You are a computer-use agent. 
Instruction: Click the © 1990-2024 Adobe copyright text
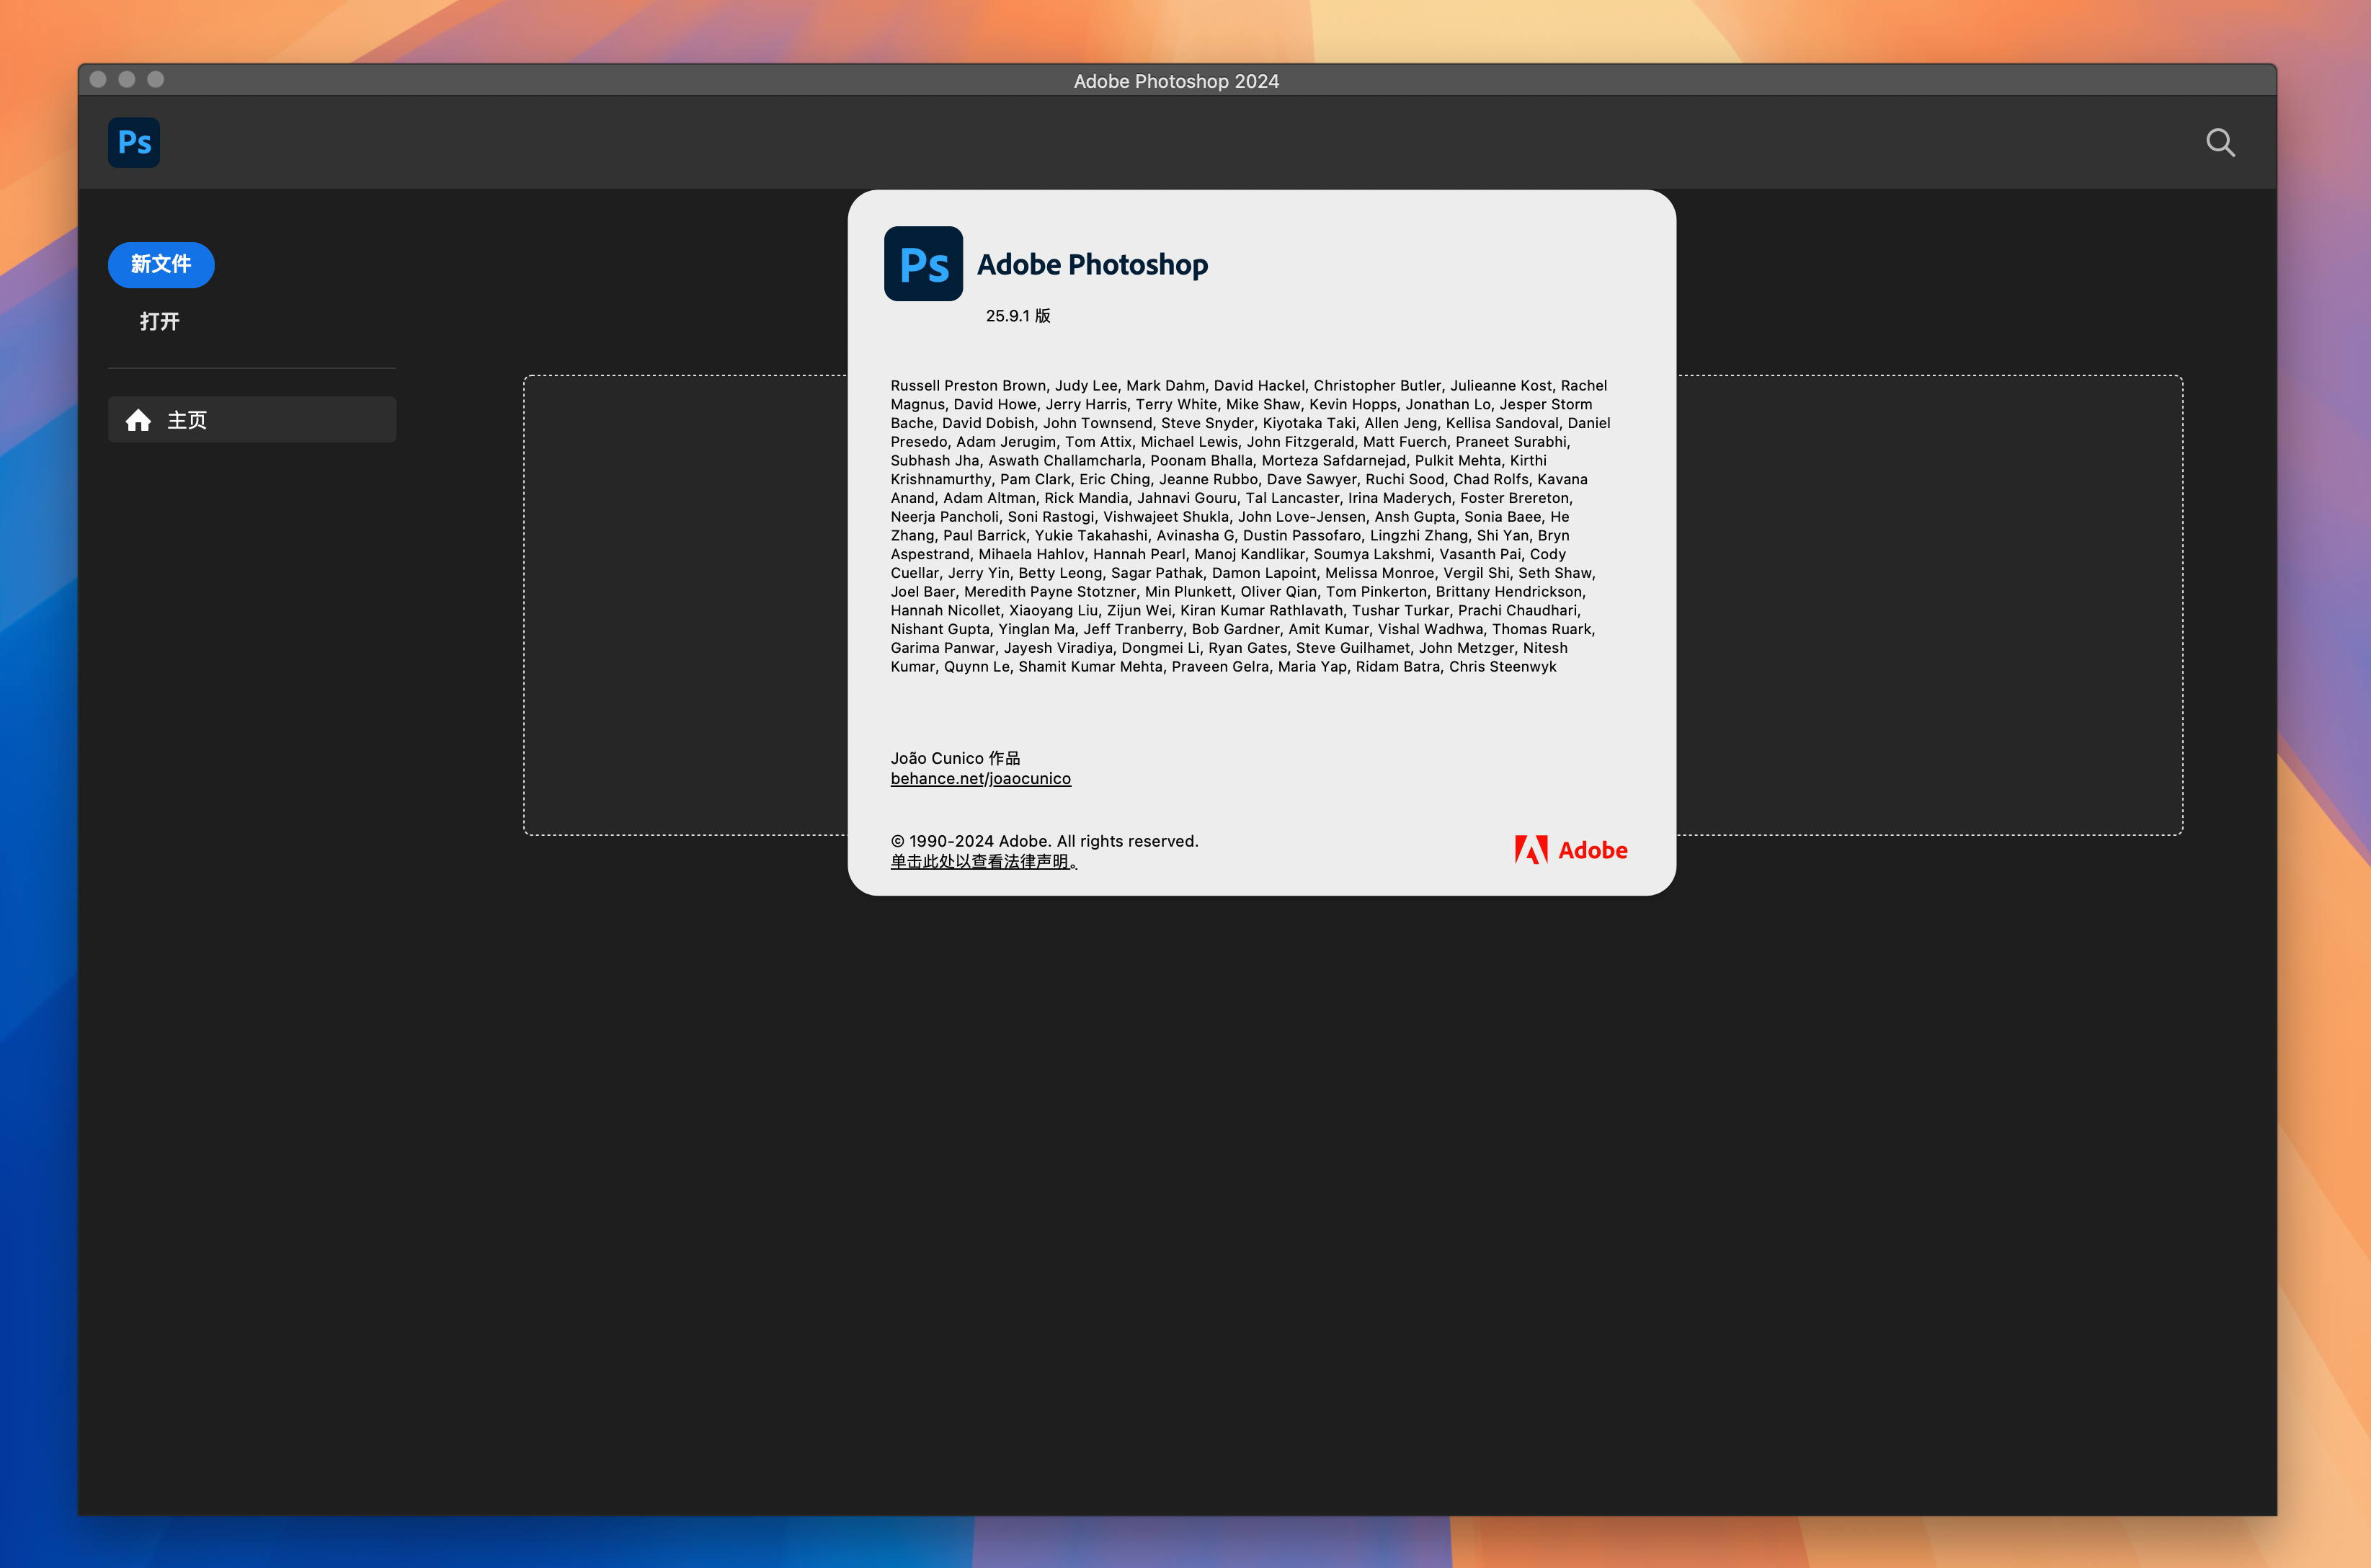1044,841
